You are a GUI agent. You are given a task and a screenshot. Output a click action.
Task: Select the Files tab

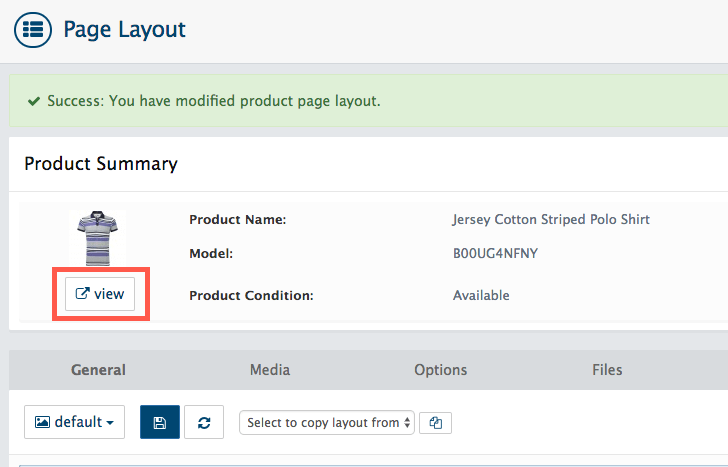(607, 370)
